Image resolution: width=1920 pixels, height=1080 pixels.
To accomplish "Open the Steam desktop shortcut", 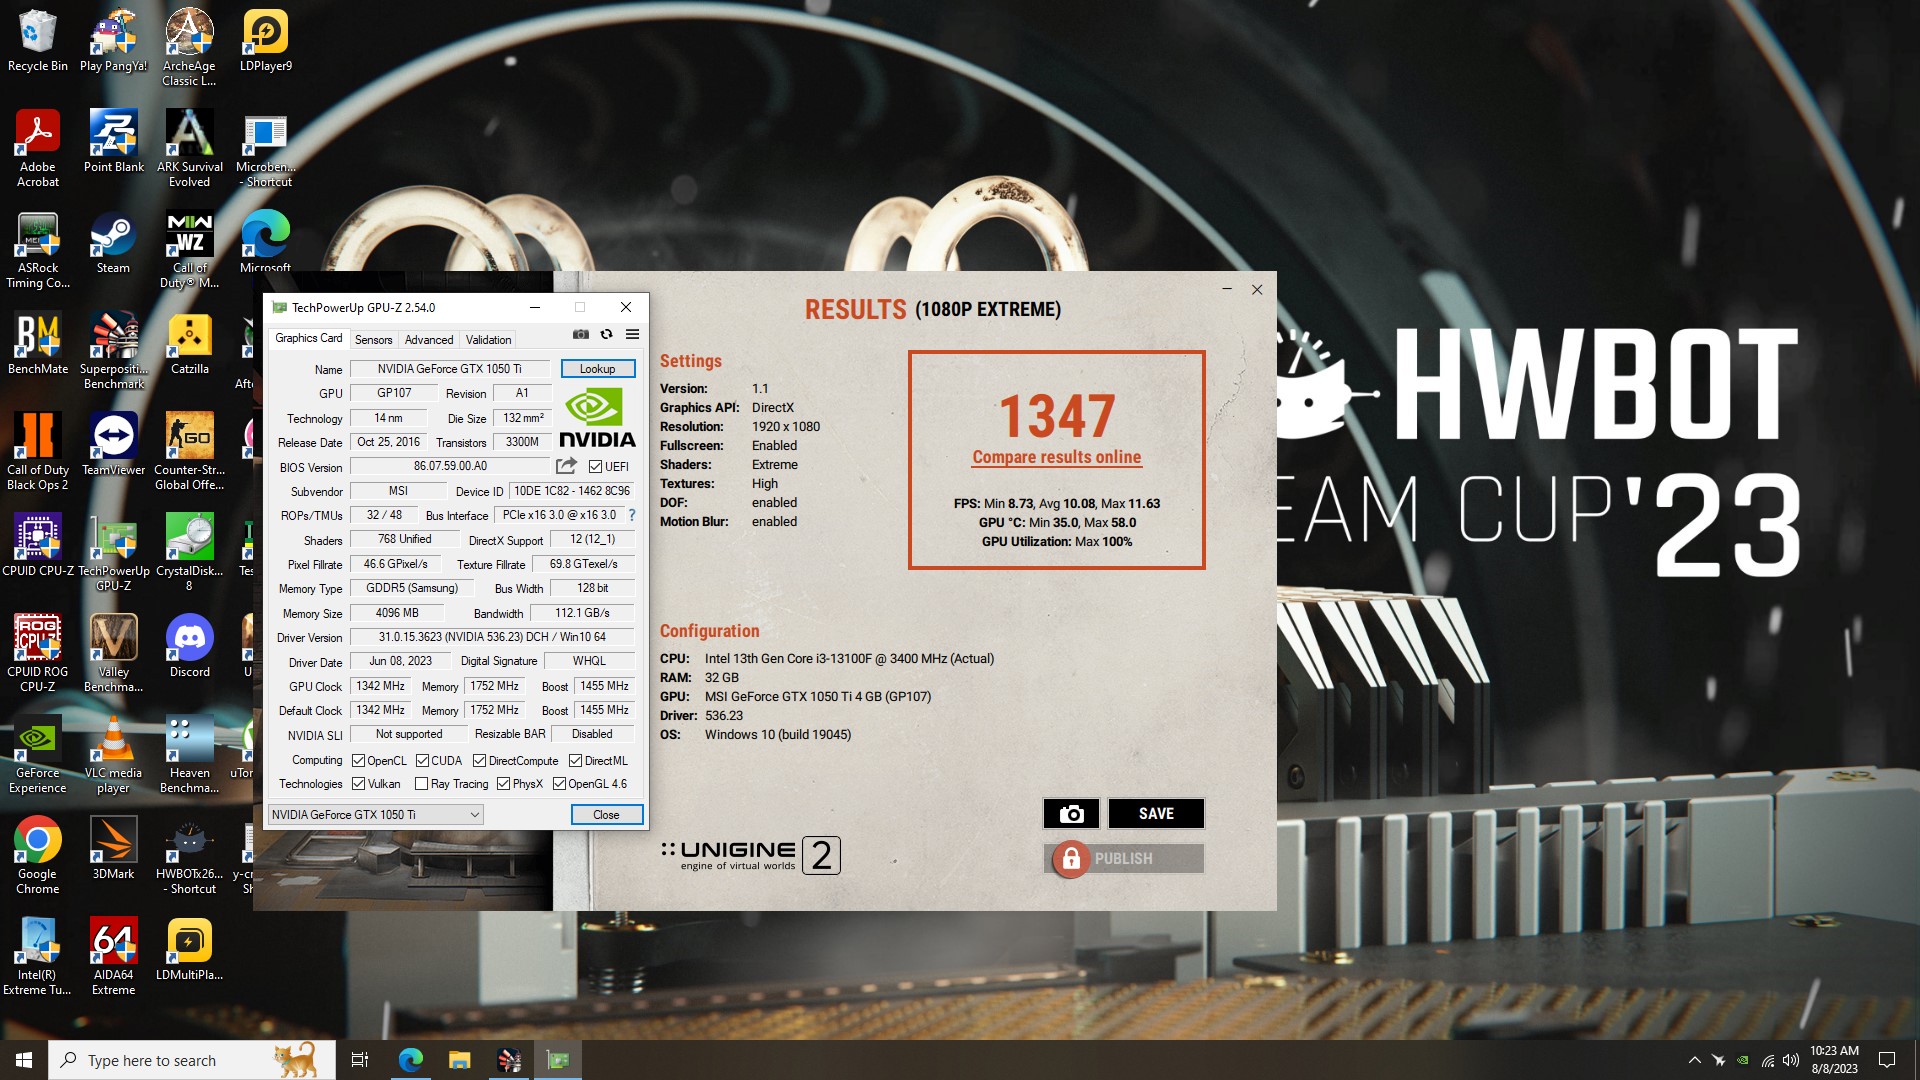I will click(113, 243).
